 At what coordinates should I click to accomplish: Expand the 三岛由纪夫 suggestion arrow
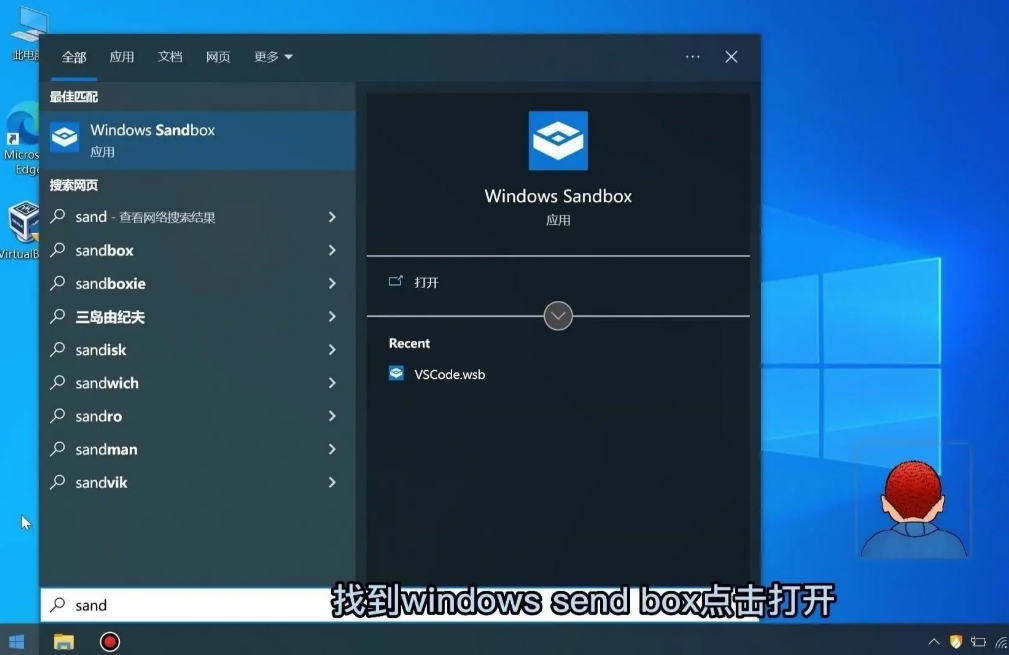(332, 316)
